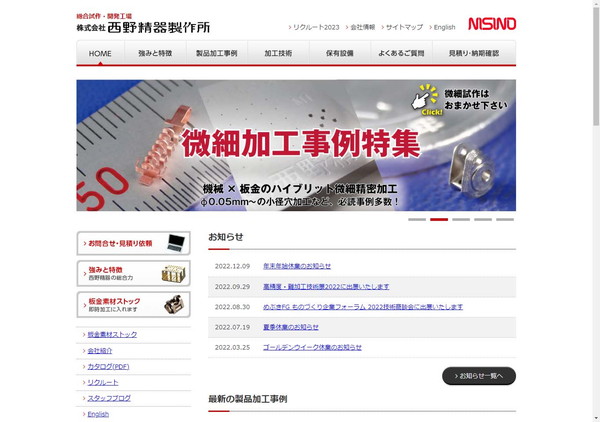Select the second (active) banner slide indicator
Screen dimensions: 600x422
[x=439, y=220]
